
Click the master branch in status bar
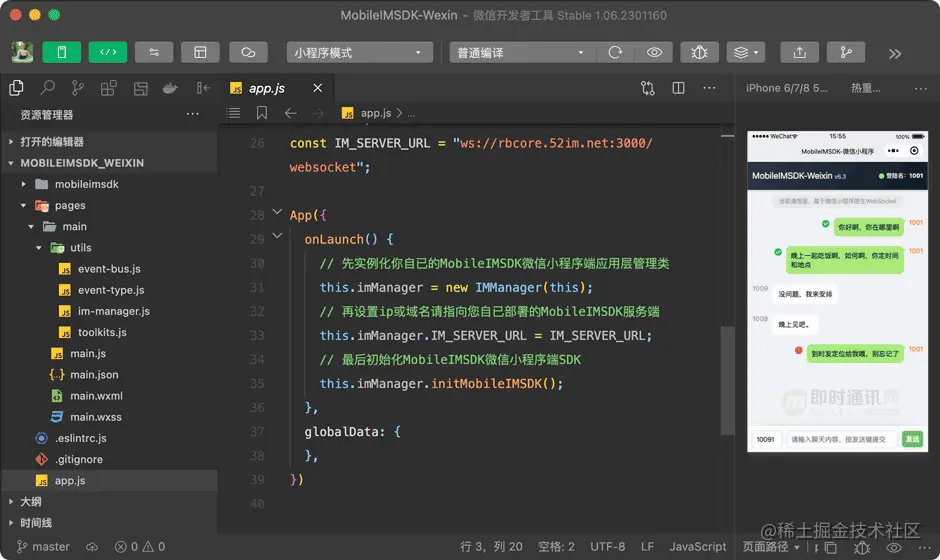pyautogui.click(x=43, y=547)
